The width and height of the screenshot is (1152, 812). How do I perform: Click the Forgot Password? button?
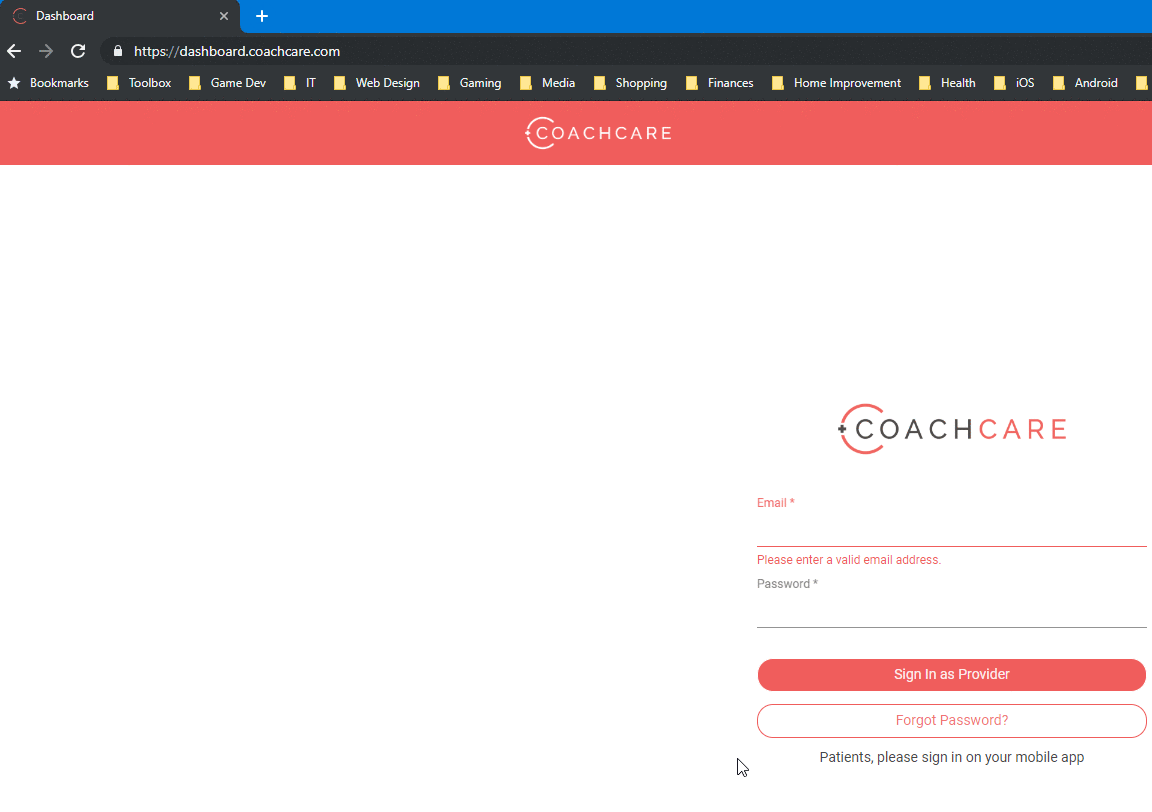951,721
